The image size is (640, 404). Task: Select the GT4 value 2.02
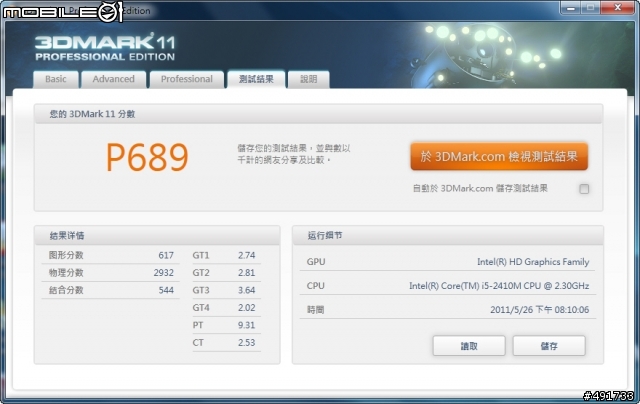coord(247,308)
